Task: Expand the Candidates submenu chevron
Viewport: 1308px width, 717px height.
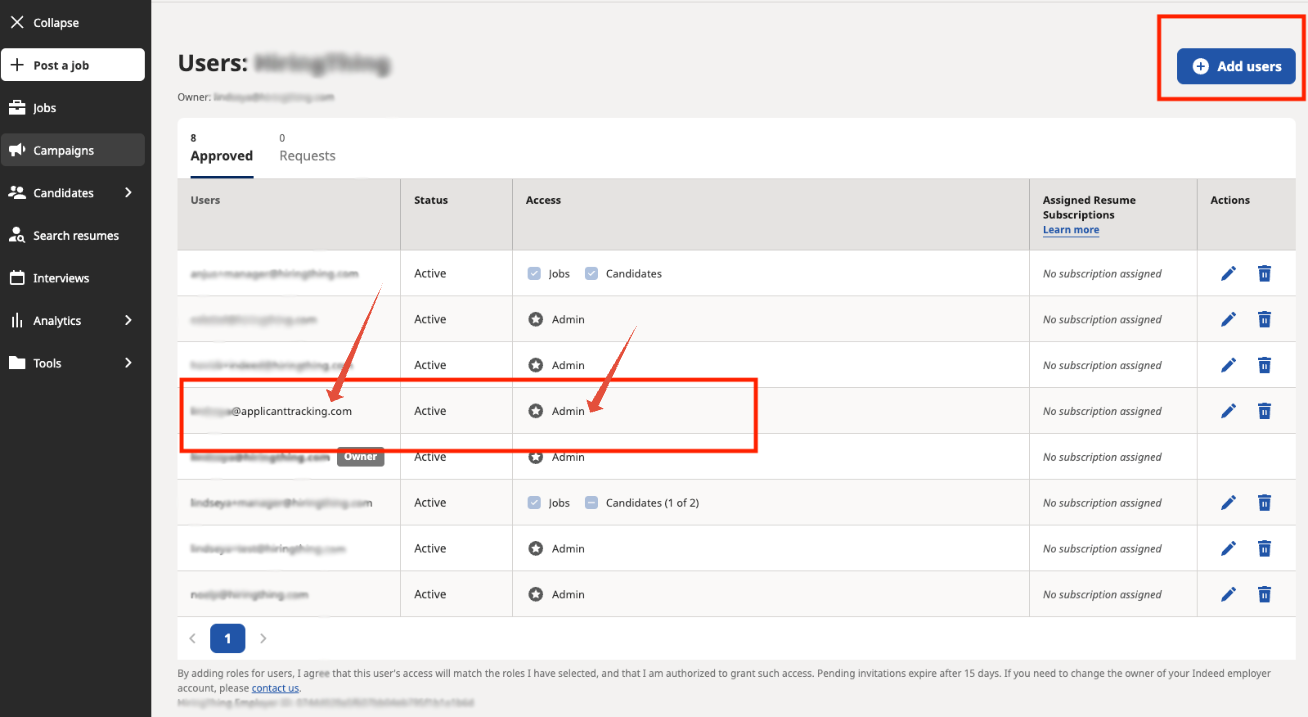Action: (x=128, y=192)
